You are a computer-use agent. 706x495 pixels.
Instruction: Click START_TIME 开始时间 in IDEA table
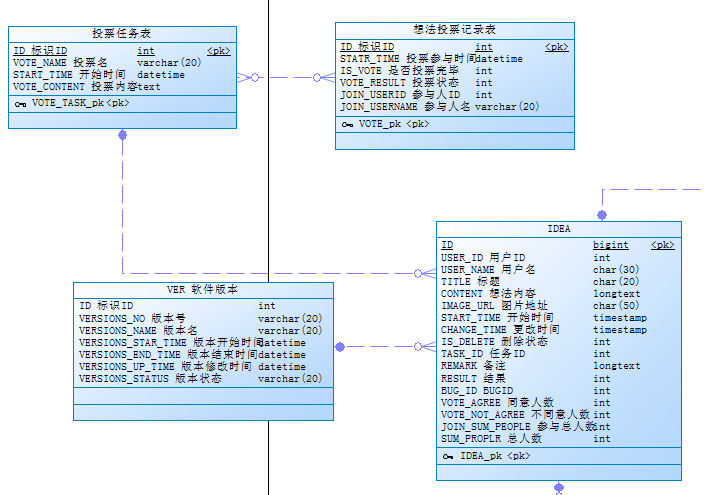(497, 318)
